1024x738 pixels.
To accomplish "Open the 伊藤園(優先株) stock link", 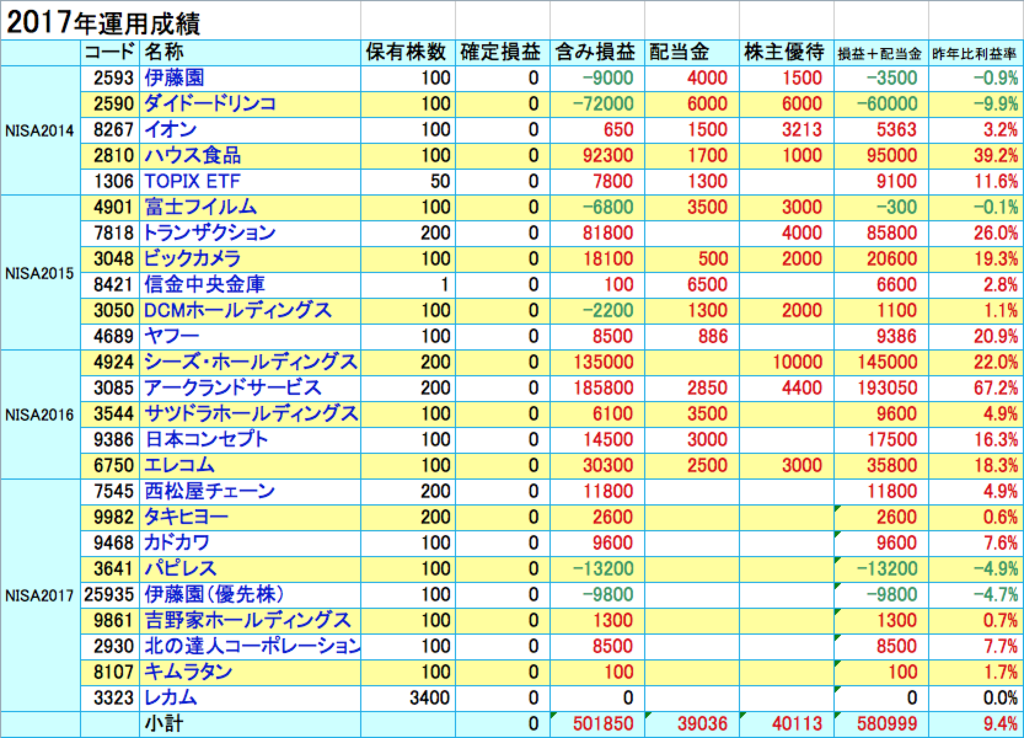I will point(214,594).
